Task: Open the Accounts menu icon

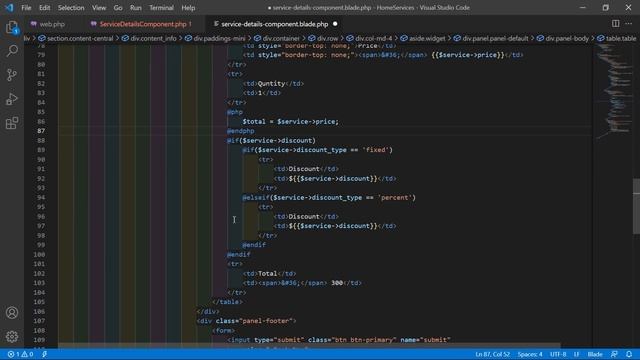Action: tap(12, 313)
